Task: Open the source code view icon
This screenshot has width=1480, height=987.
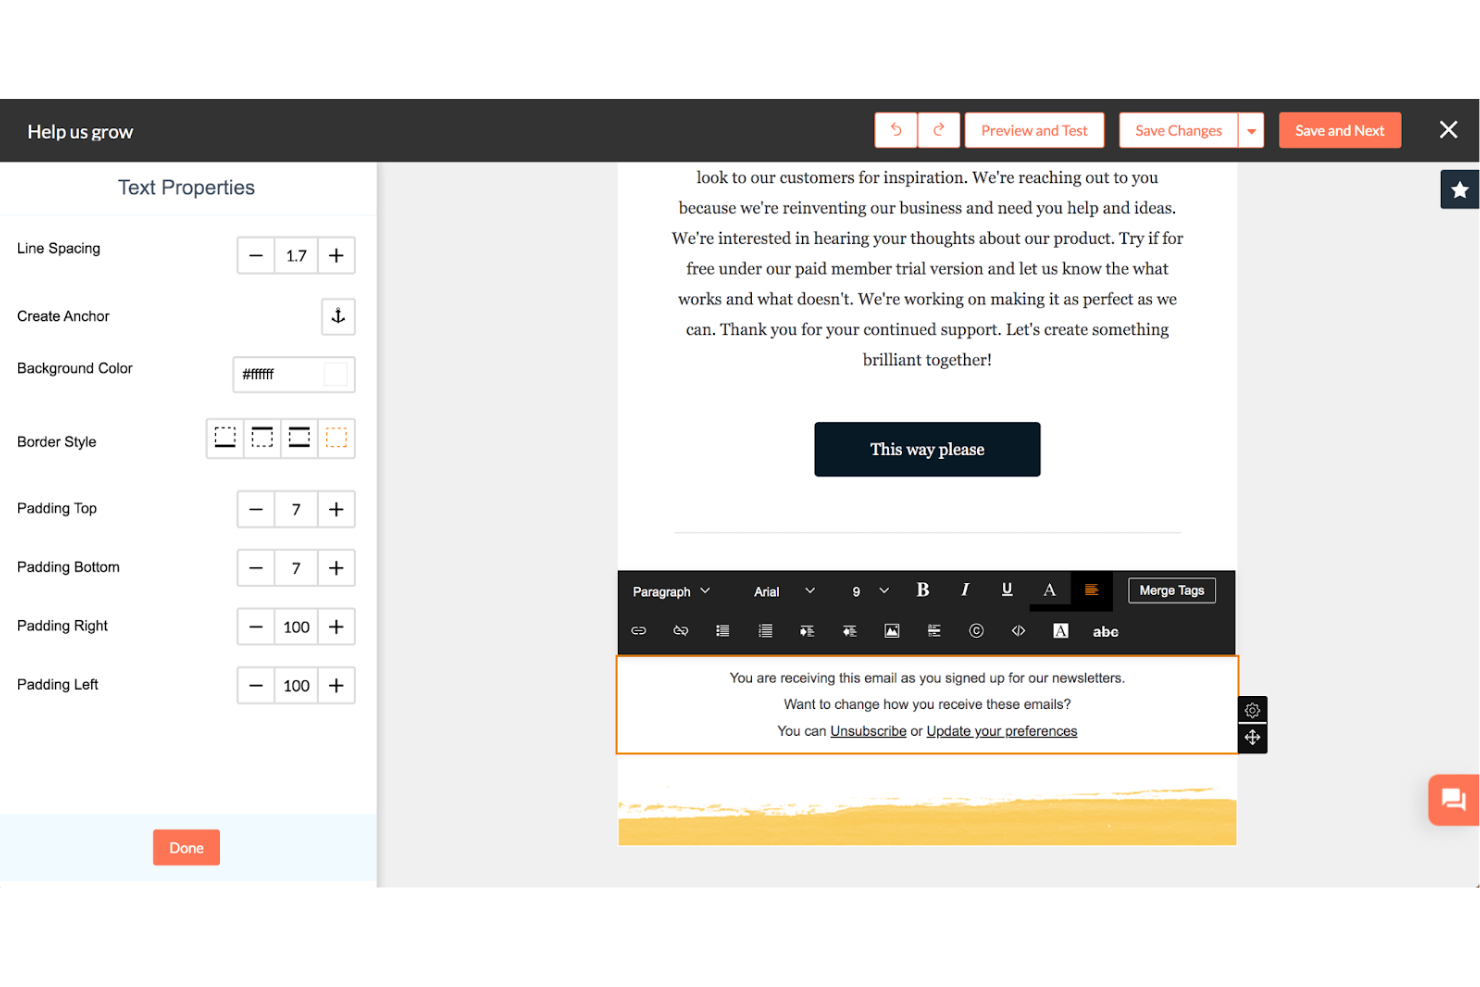Action: [x=1018, y=631]
